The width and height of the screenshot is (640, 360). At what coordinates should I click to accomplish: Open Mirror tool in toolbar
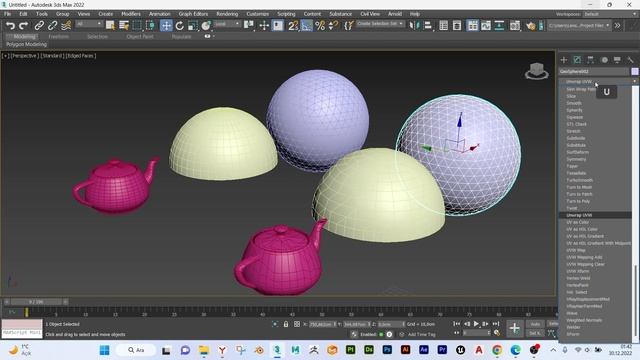click(x=414, y=26)
